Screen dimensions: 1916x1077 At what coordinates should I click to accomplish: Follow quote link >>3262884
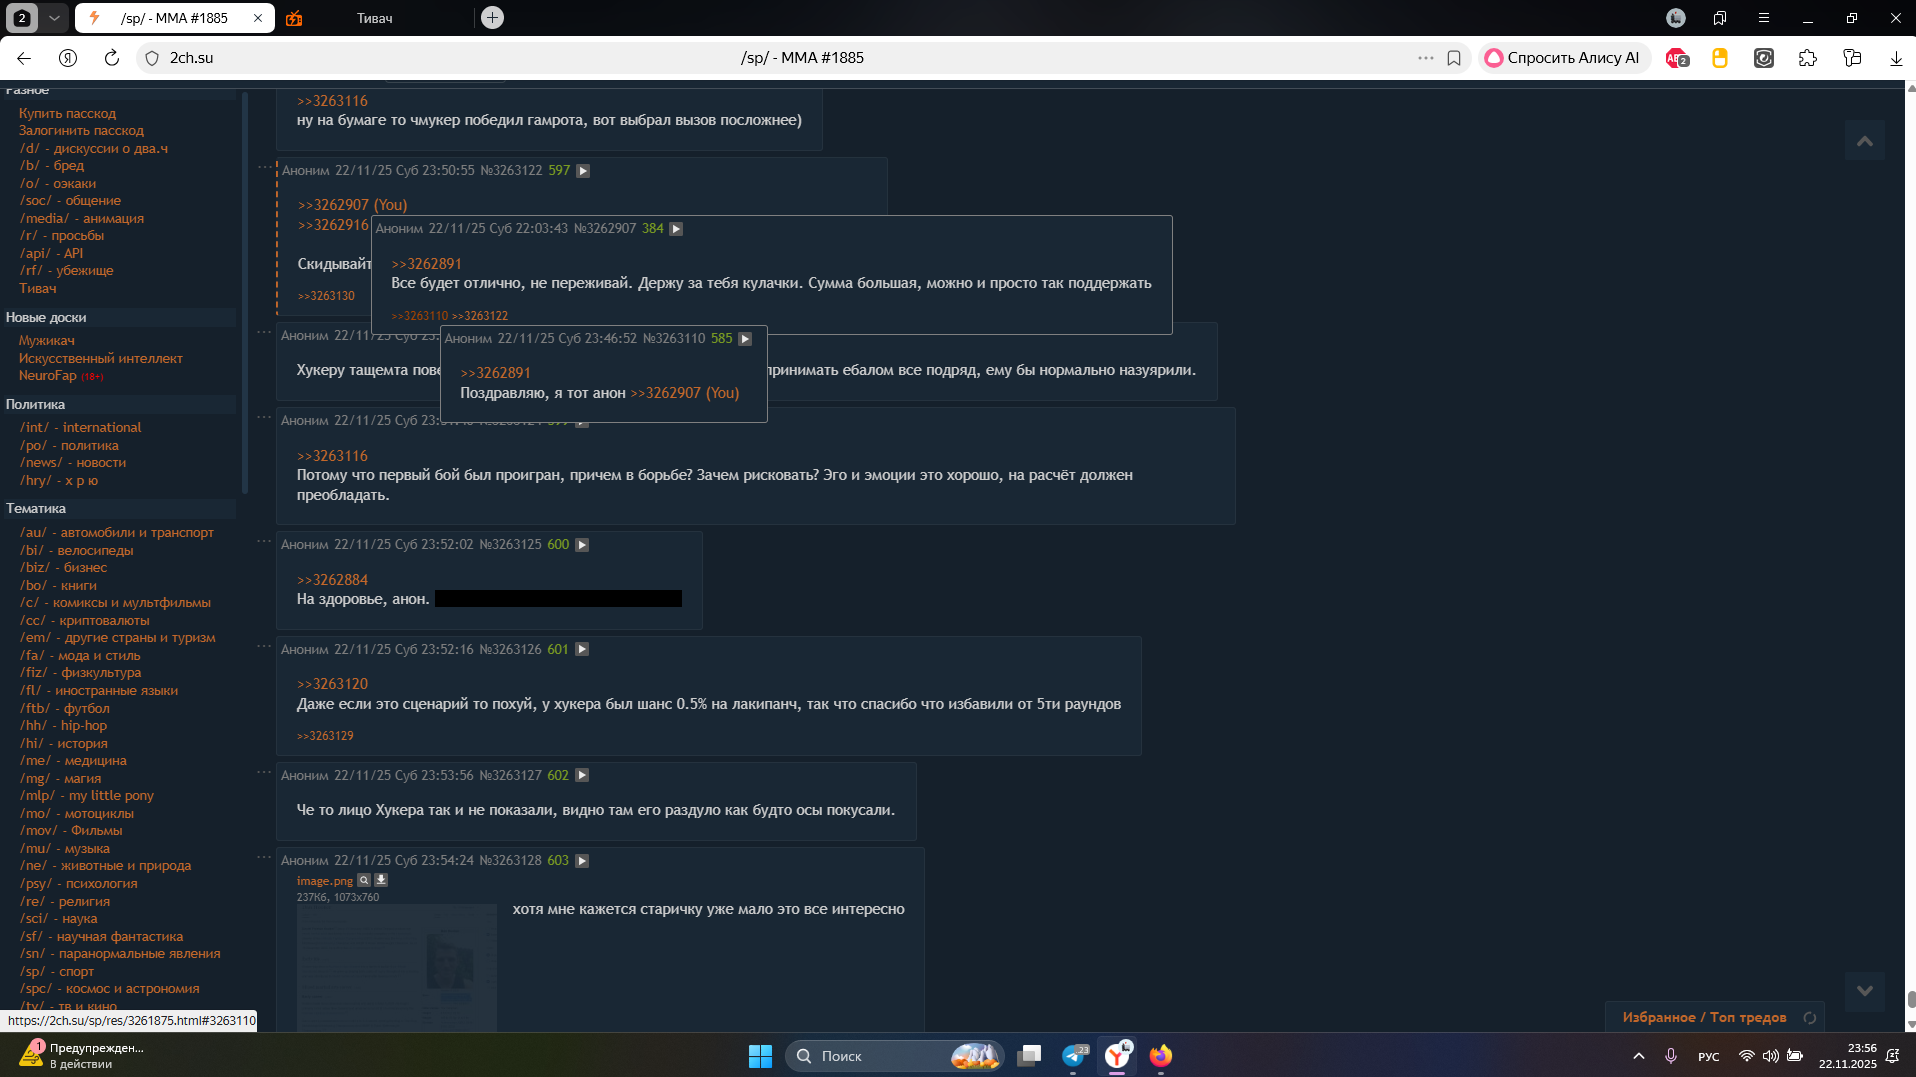[332, 580]
